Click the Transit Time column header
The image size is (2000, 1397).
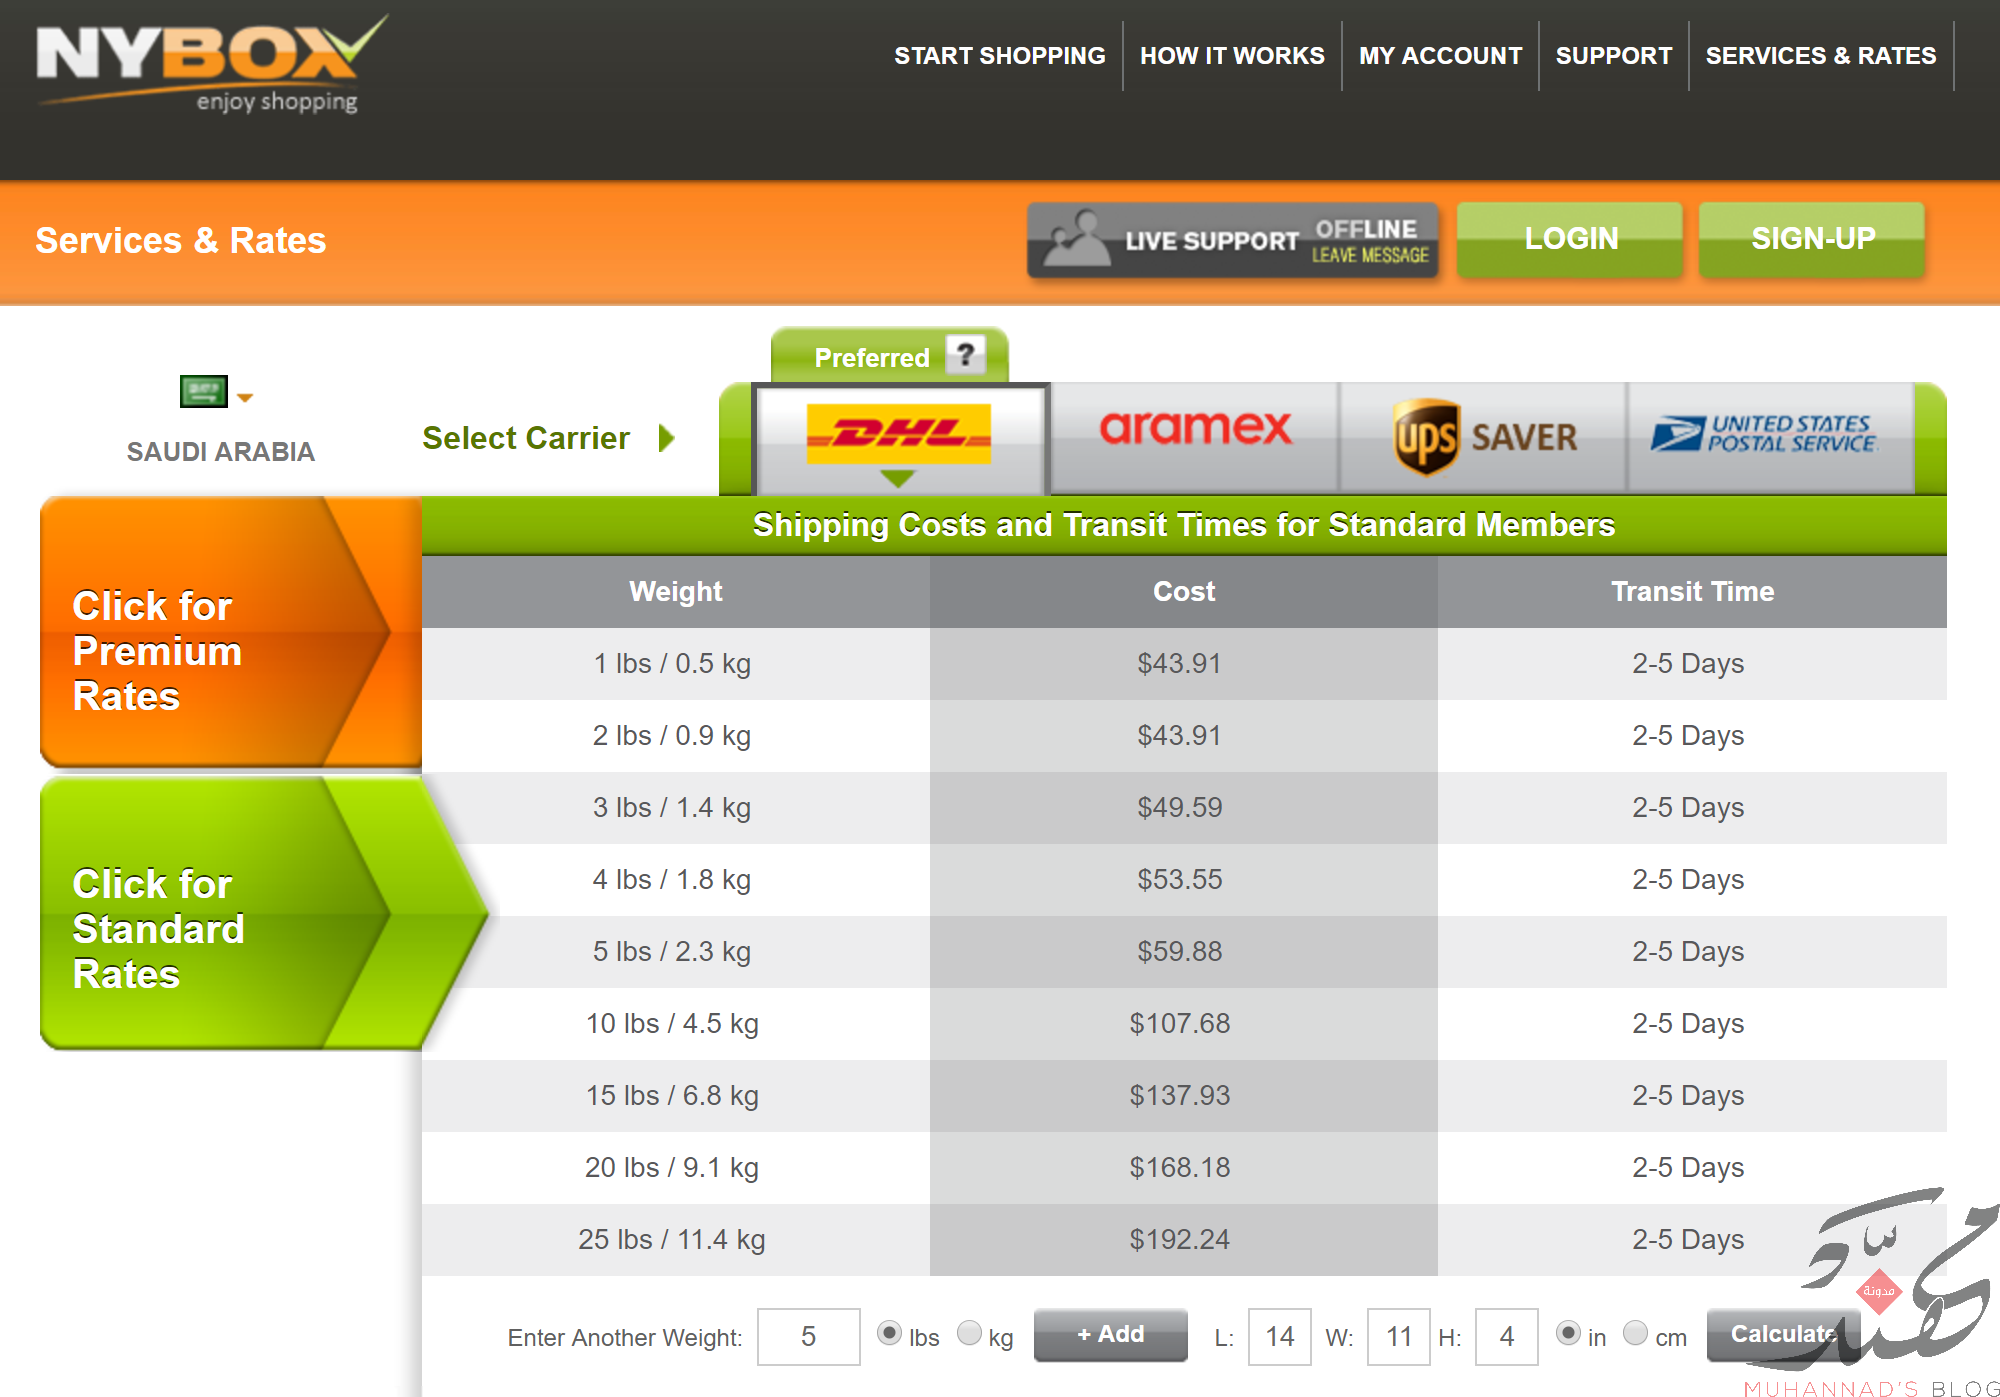pos(1692,592)
